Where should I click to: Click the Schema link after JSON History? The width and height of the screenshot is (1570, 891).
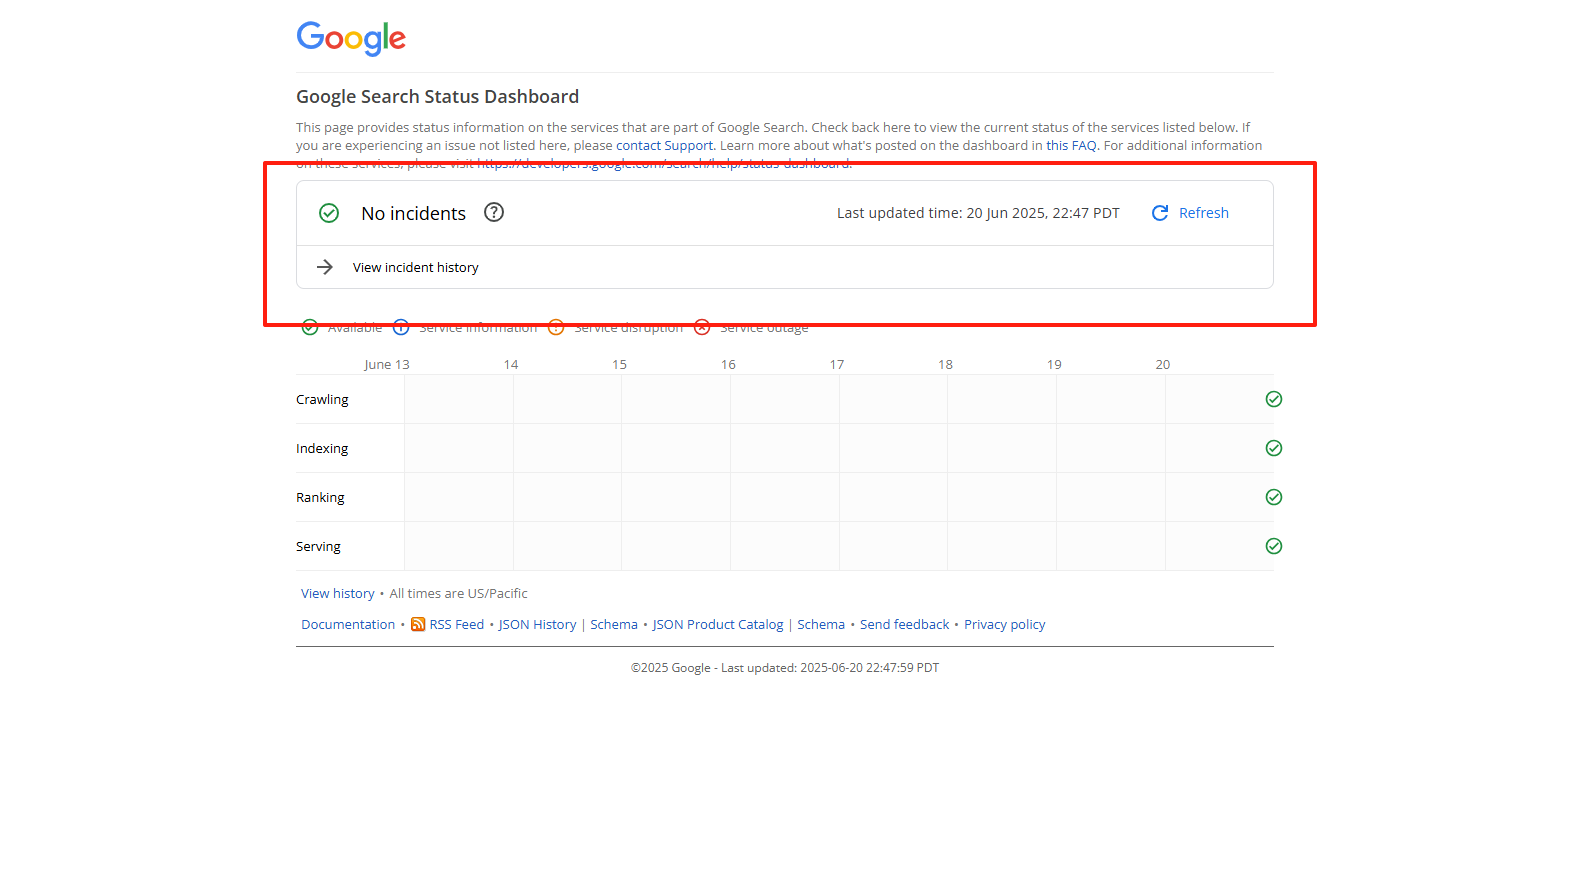pos(613,624)
